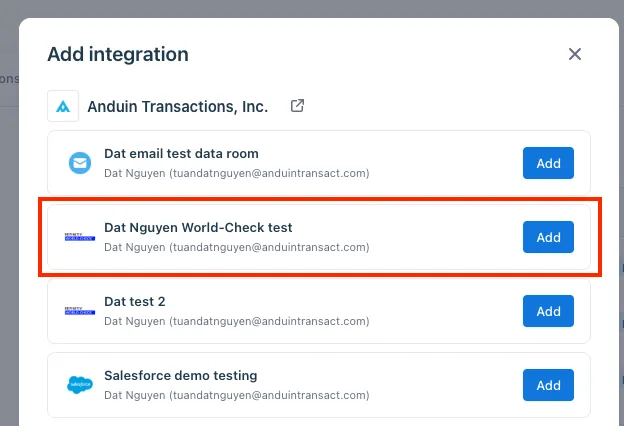Add the Dat email test data room integration
Image resolution: width=624 pixels, height=426 pixels.
[x=548, y=163]
